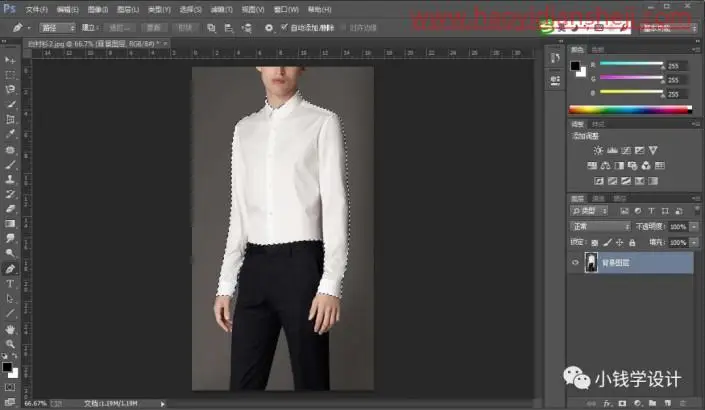This screenshot has height=410, width=705.
Task: Create new group folder icon in layers panel
Action: (x=652, y=403)
